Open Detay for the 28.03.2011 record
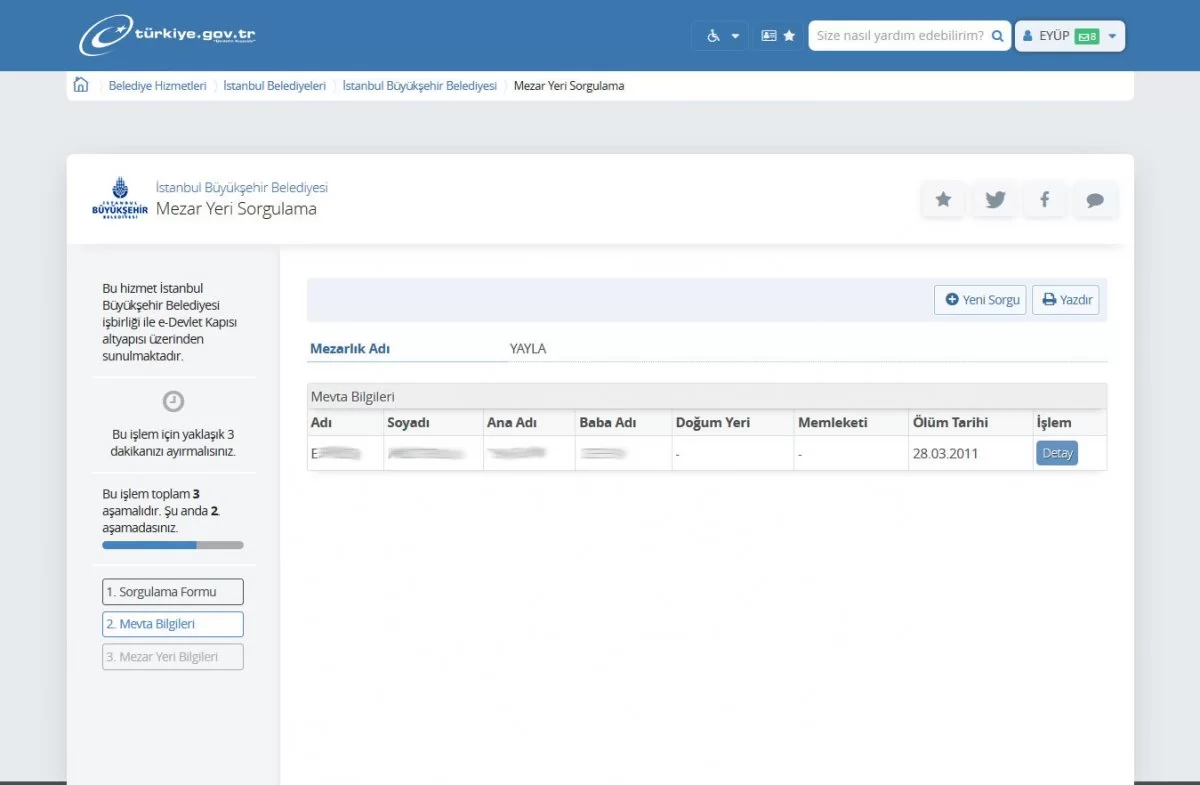Image resolution: width=1200 pixels, height=785 pixels. pyautogui.click(x=1057, y=453)
